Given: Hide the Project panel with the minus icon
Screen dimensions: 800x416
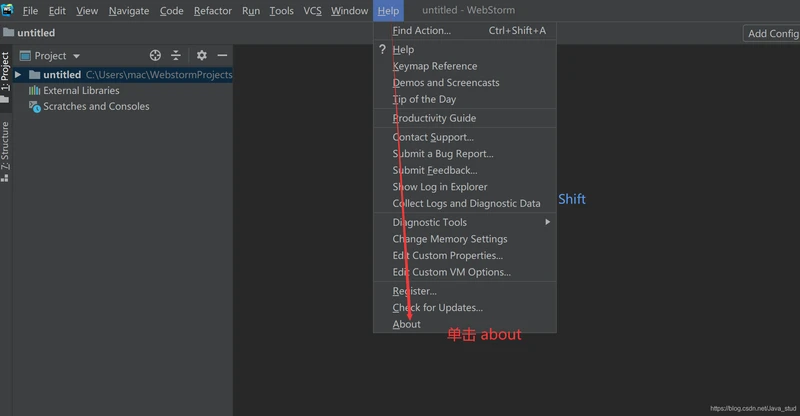Looking at the screenshot, I should coord(222,56).
